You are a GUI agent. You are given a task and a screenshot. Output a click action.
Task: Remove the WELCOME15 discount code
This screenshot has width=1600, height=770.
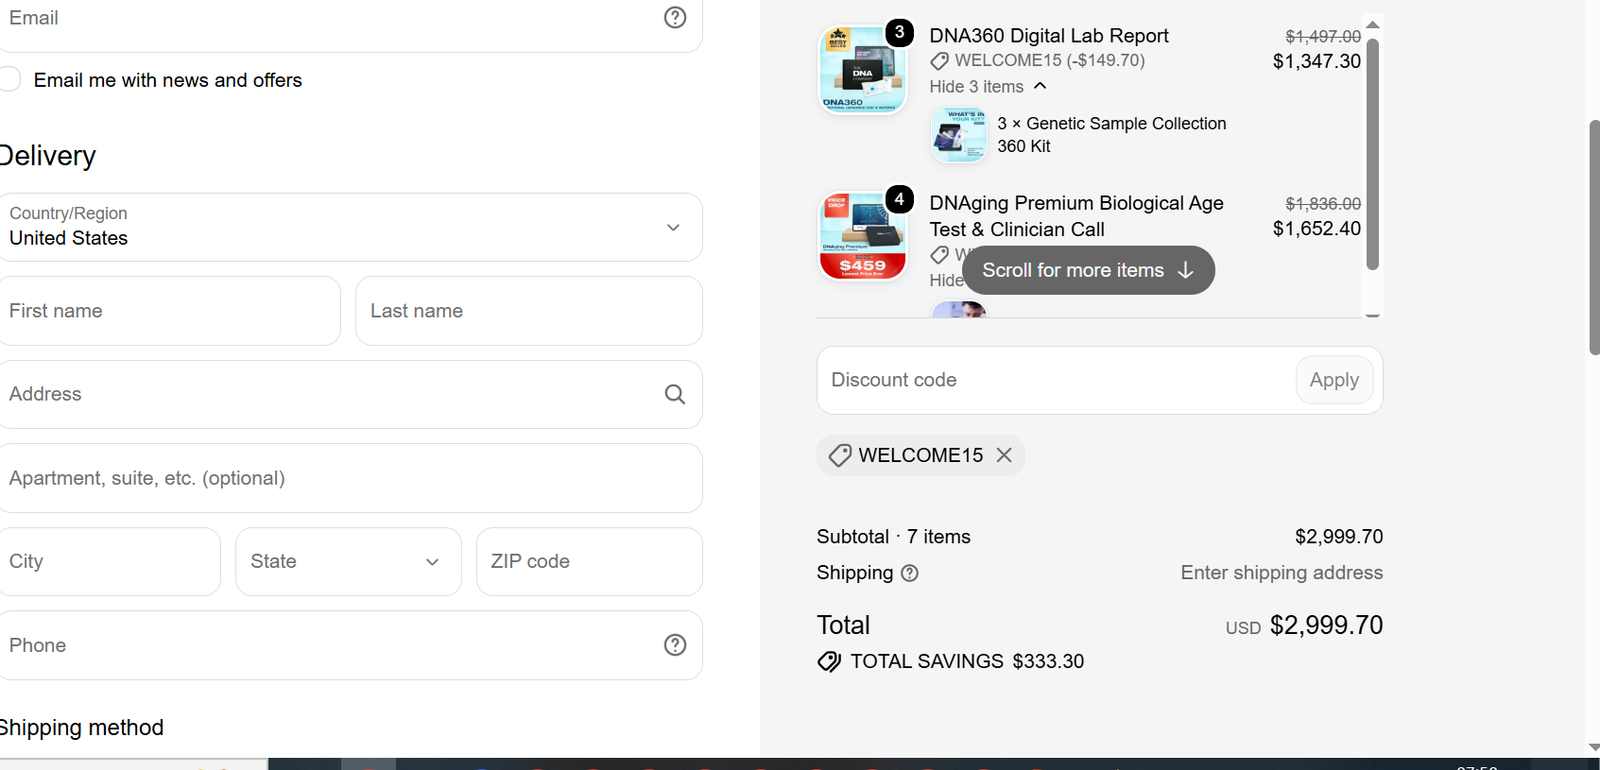coord(1004,455)
